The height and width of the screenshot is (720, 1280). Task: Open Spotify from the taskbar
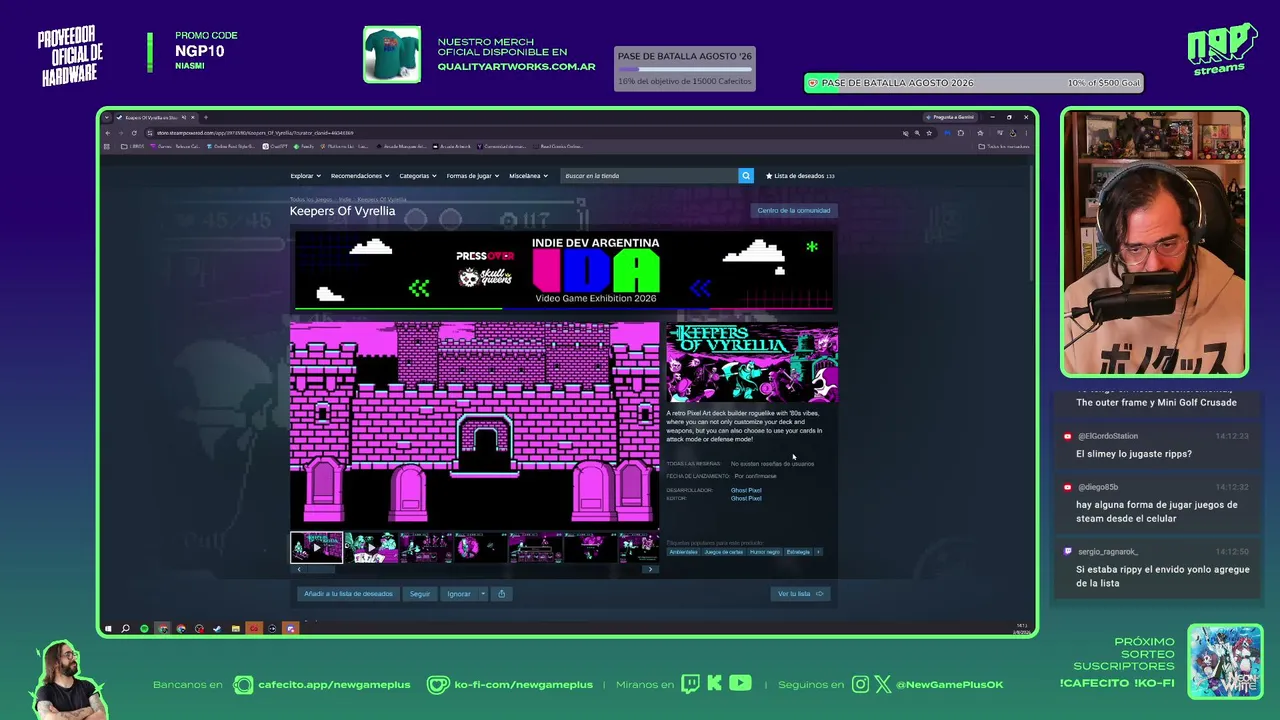pos(144,628)
